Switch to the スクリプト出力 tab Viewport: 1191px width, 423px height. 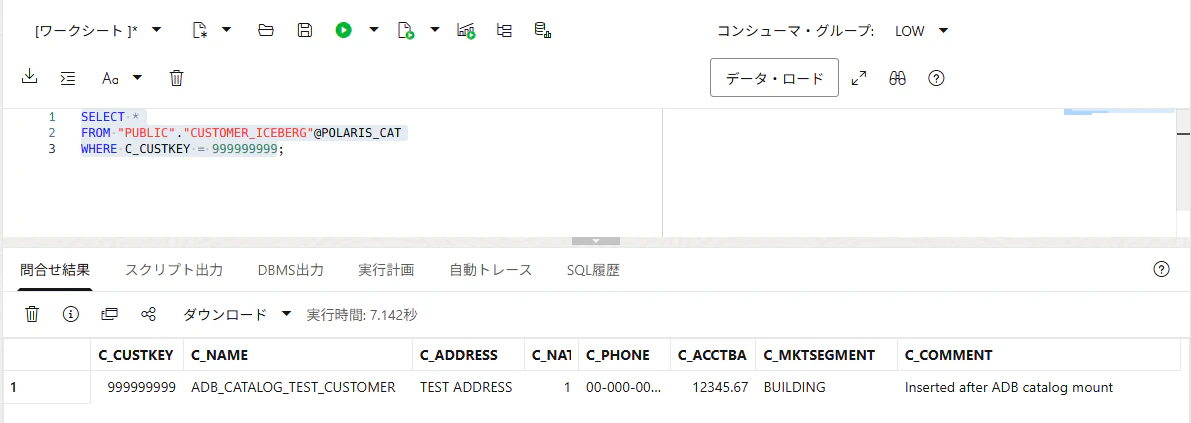point(174,270)
